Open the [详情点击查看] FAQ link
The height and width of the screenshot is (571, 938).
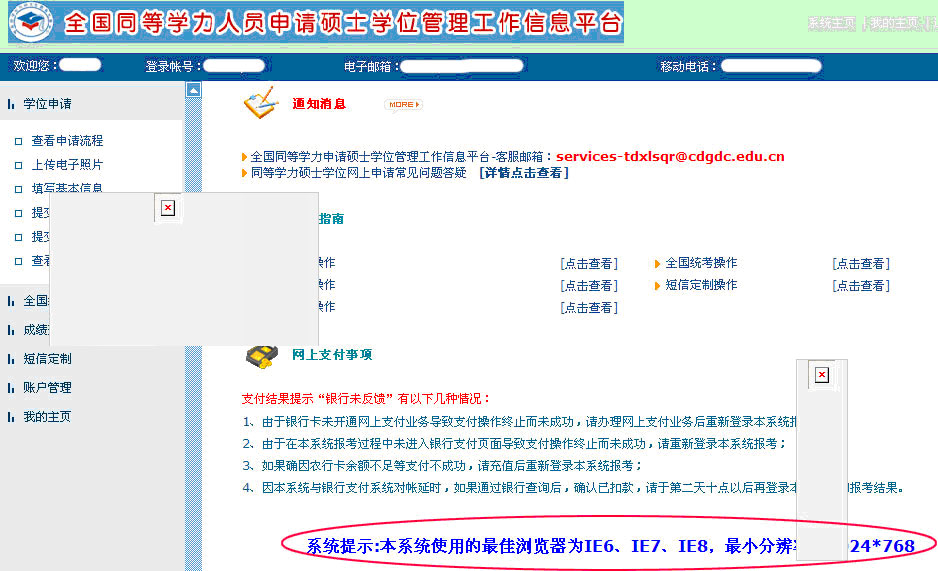pyautogui.click(x=524, y=173)
